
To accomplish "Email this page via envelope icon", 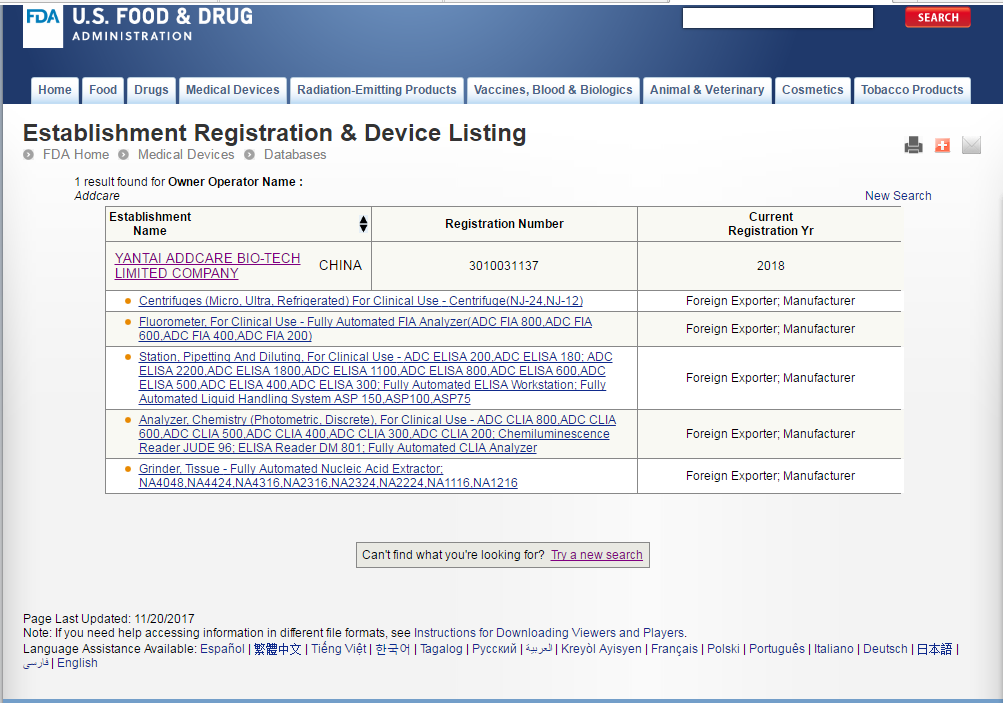I will [971, 145].
